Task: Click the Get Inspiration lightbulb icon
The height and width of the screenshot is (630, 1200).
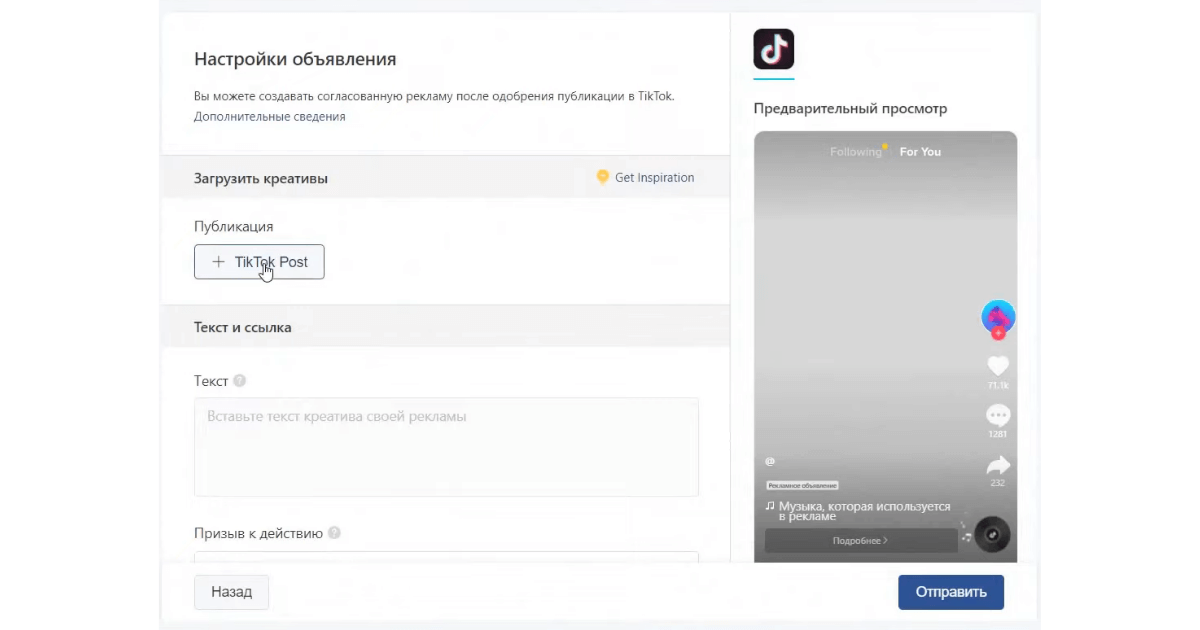Action: point(602,177)
